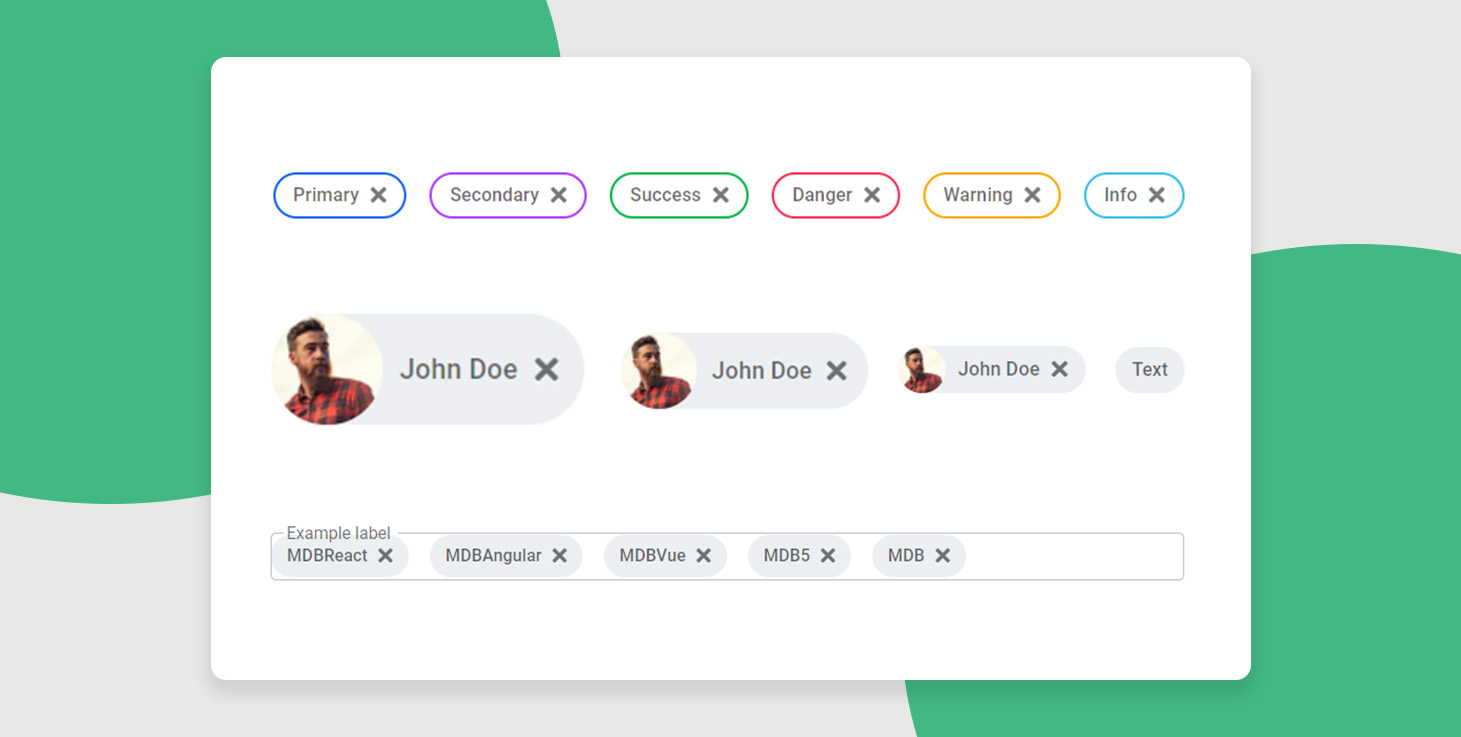Image resolution: width=1461 pixels, height=737 pixels.
Task: Close the Success chip with the X
Action: point(720,195)
